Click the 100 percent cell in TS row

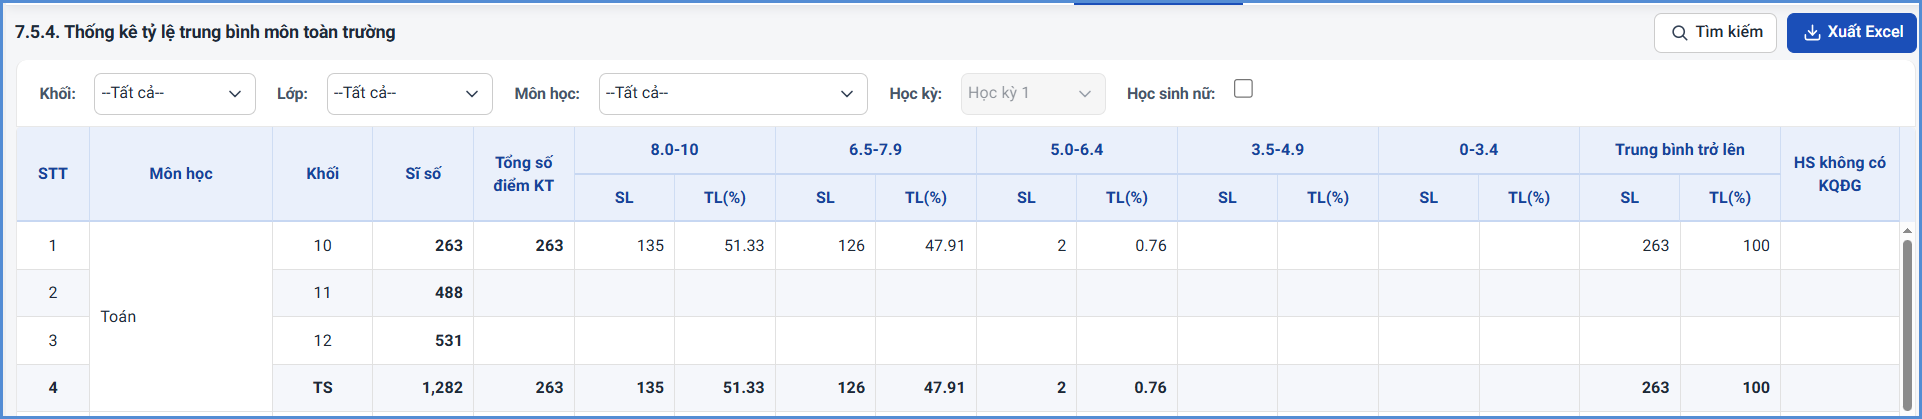[1730, 388]
